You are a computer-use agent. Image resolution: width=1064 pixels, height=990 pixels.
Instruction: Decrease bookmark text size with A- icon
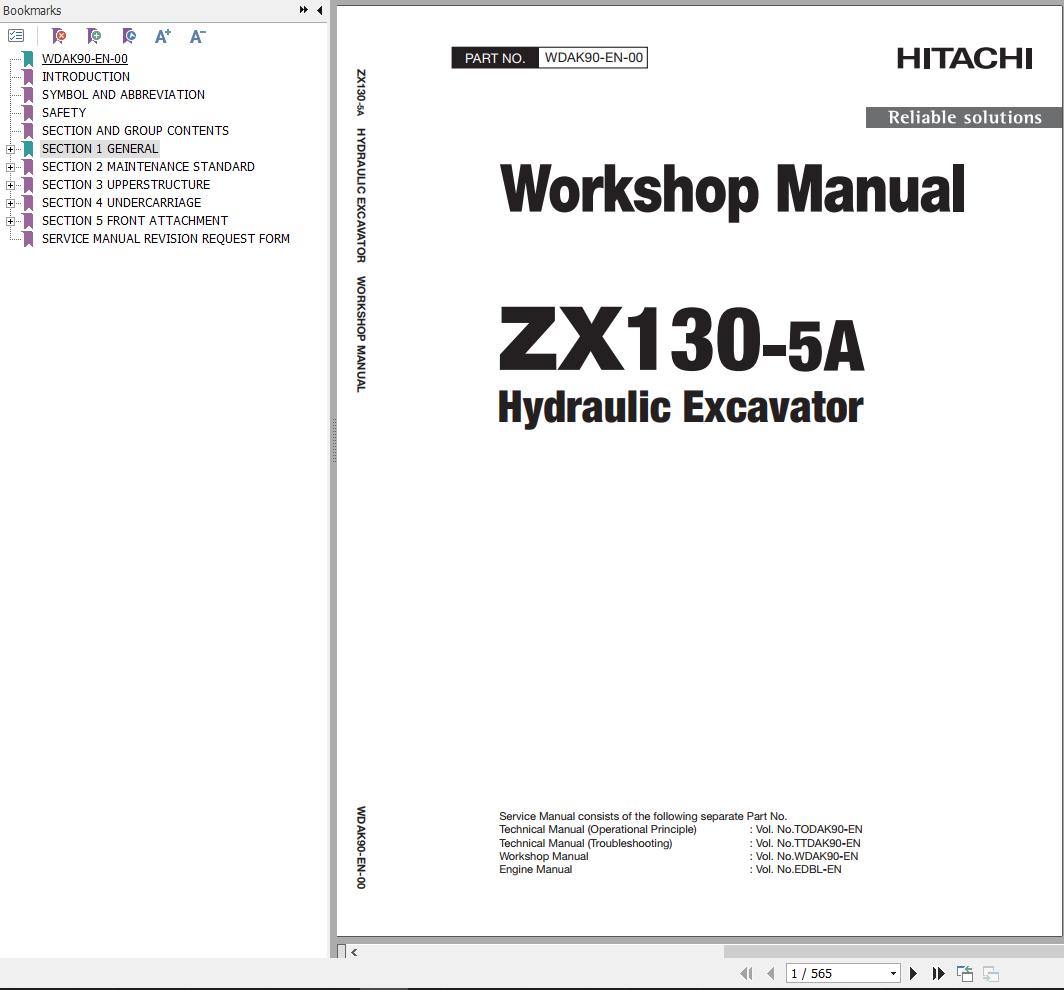(197, 36)
